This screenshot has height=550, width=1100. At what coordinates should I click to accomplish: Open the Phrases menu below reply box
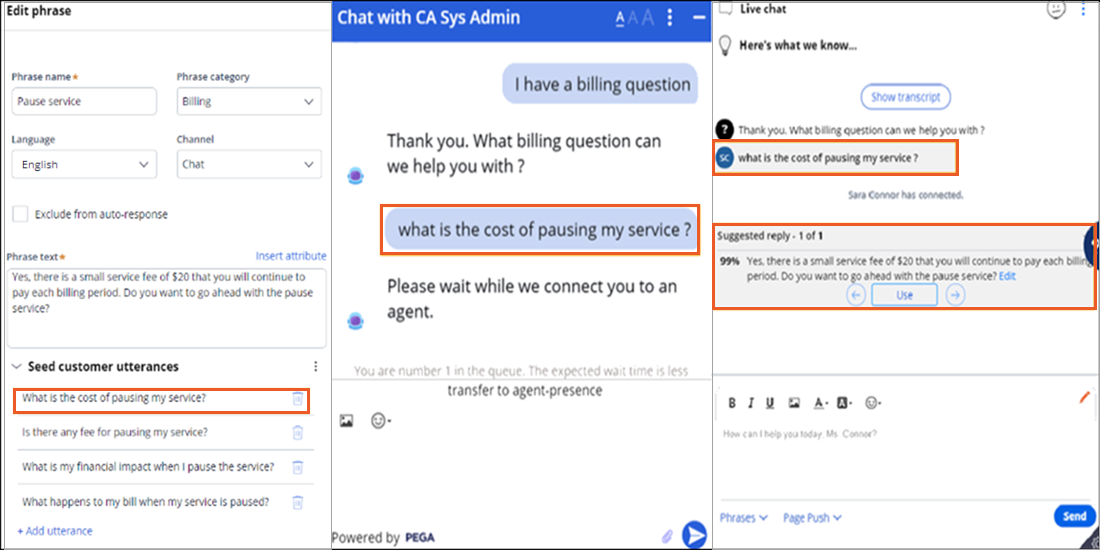click(x=743, y=517)
